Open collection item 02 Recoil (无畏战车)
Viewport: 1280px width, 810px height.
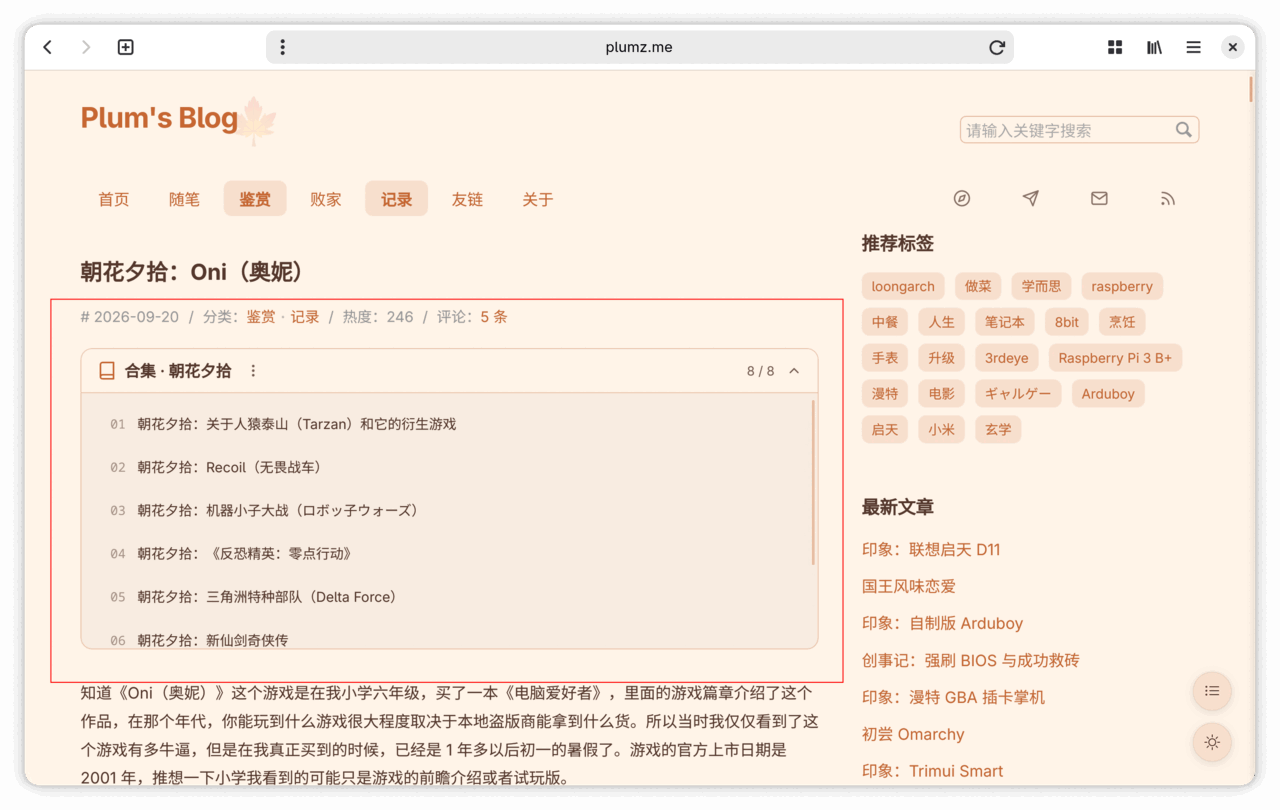(x=230, y=467)
